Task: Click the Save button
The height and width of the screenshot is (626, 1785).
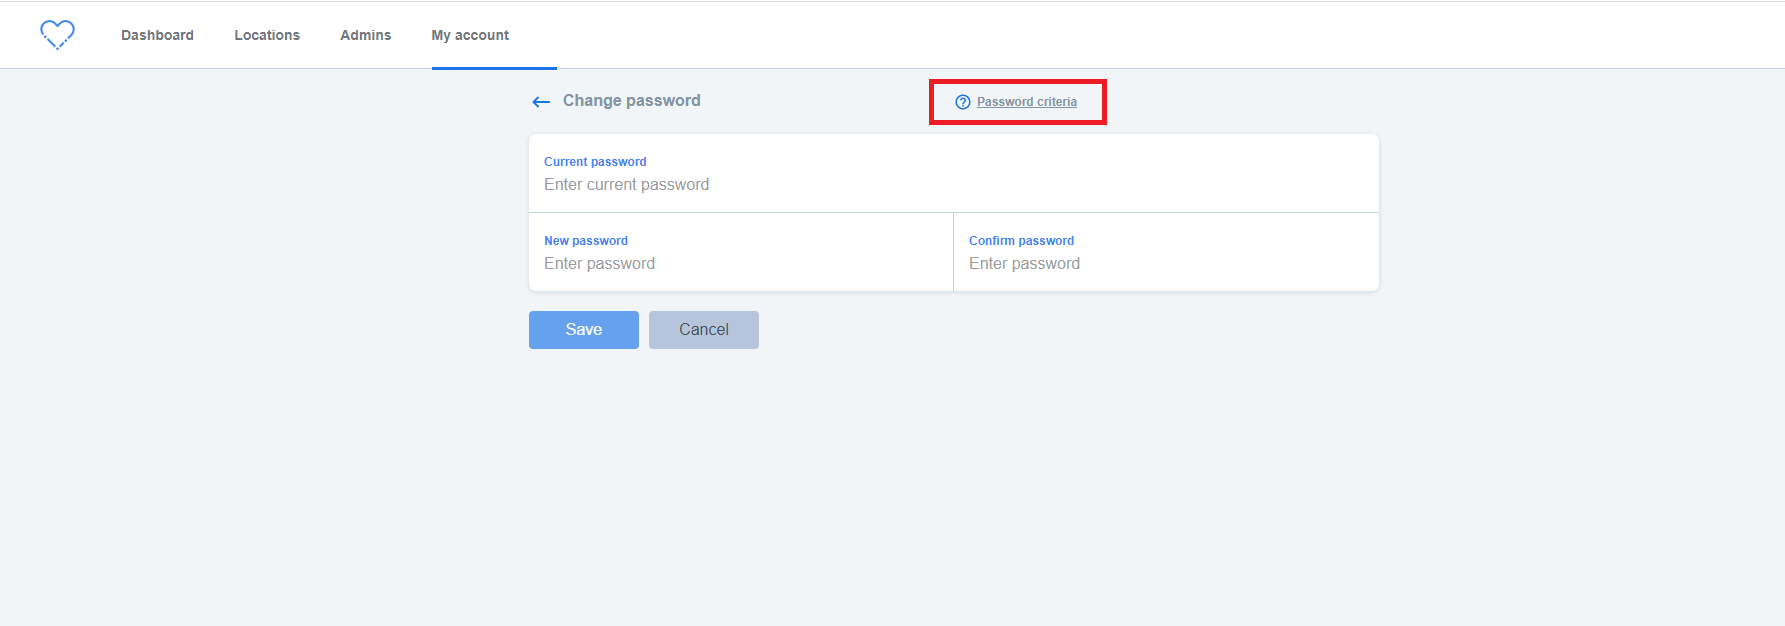Action: point(583,329)
